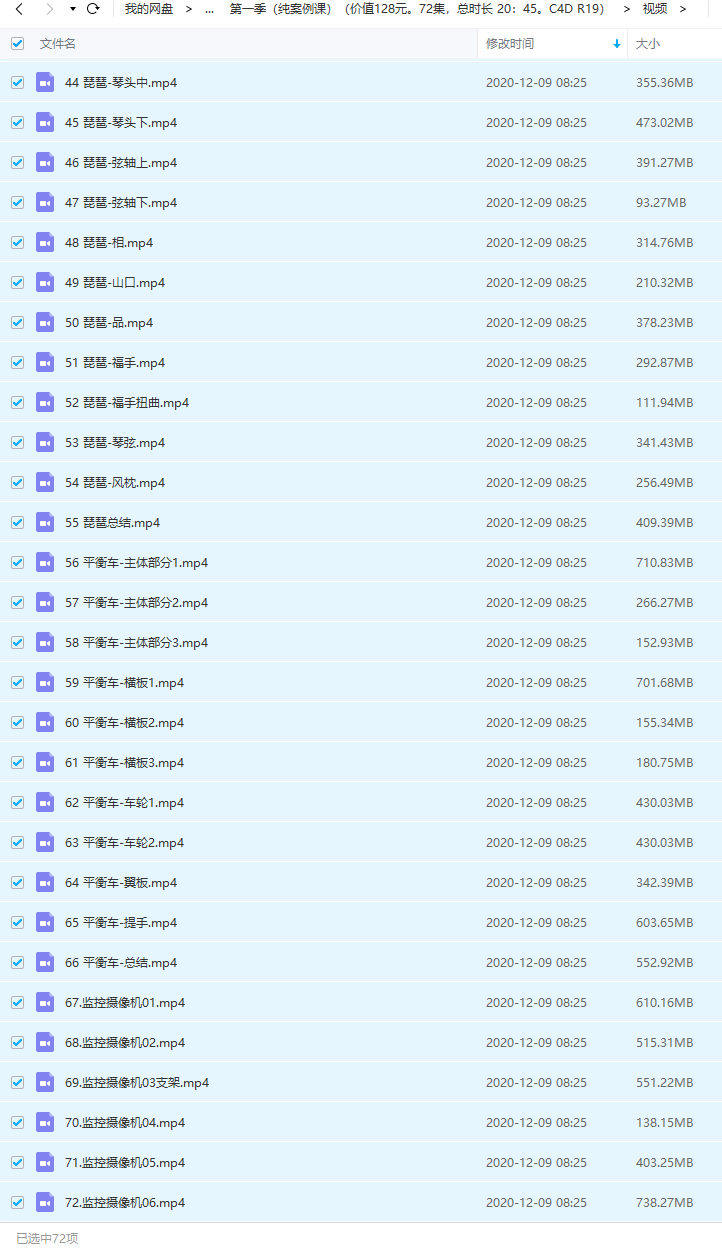
Task: Click video icon of 56 平衡车-主体部分1.mp4
Action: point(45,562)
